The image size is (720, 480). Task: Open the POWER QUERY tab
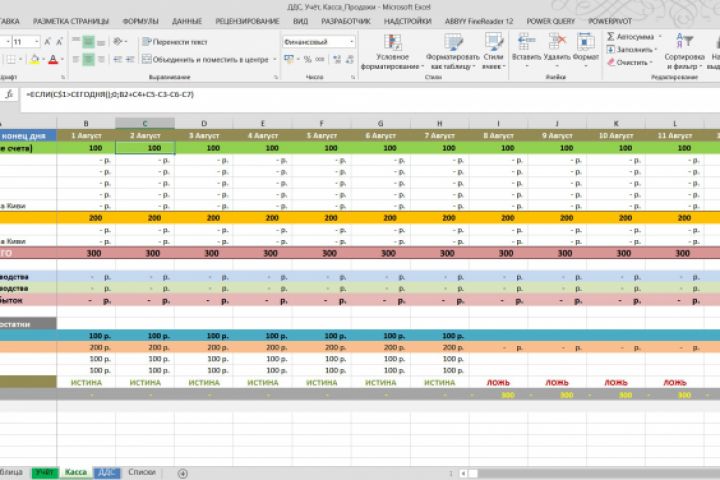[550, 21]
